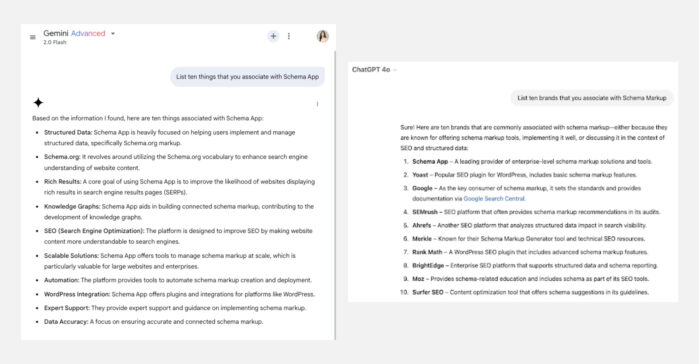Click the 'SEO (Search Engine Optimization):' heading
699x364 pixels.
coord(94,231)
